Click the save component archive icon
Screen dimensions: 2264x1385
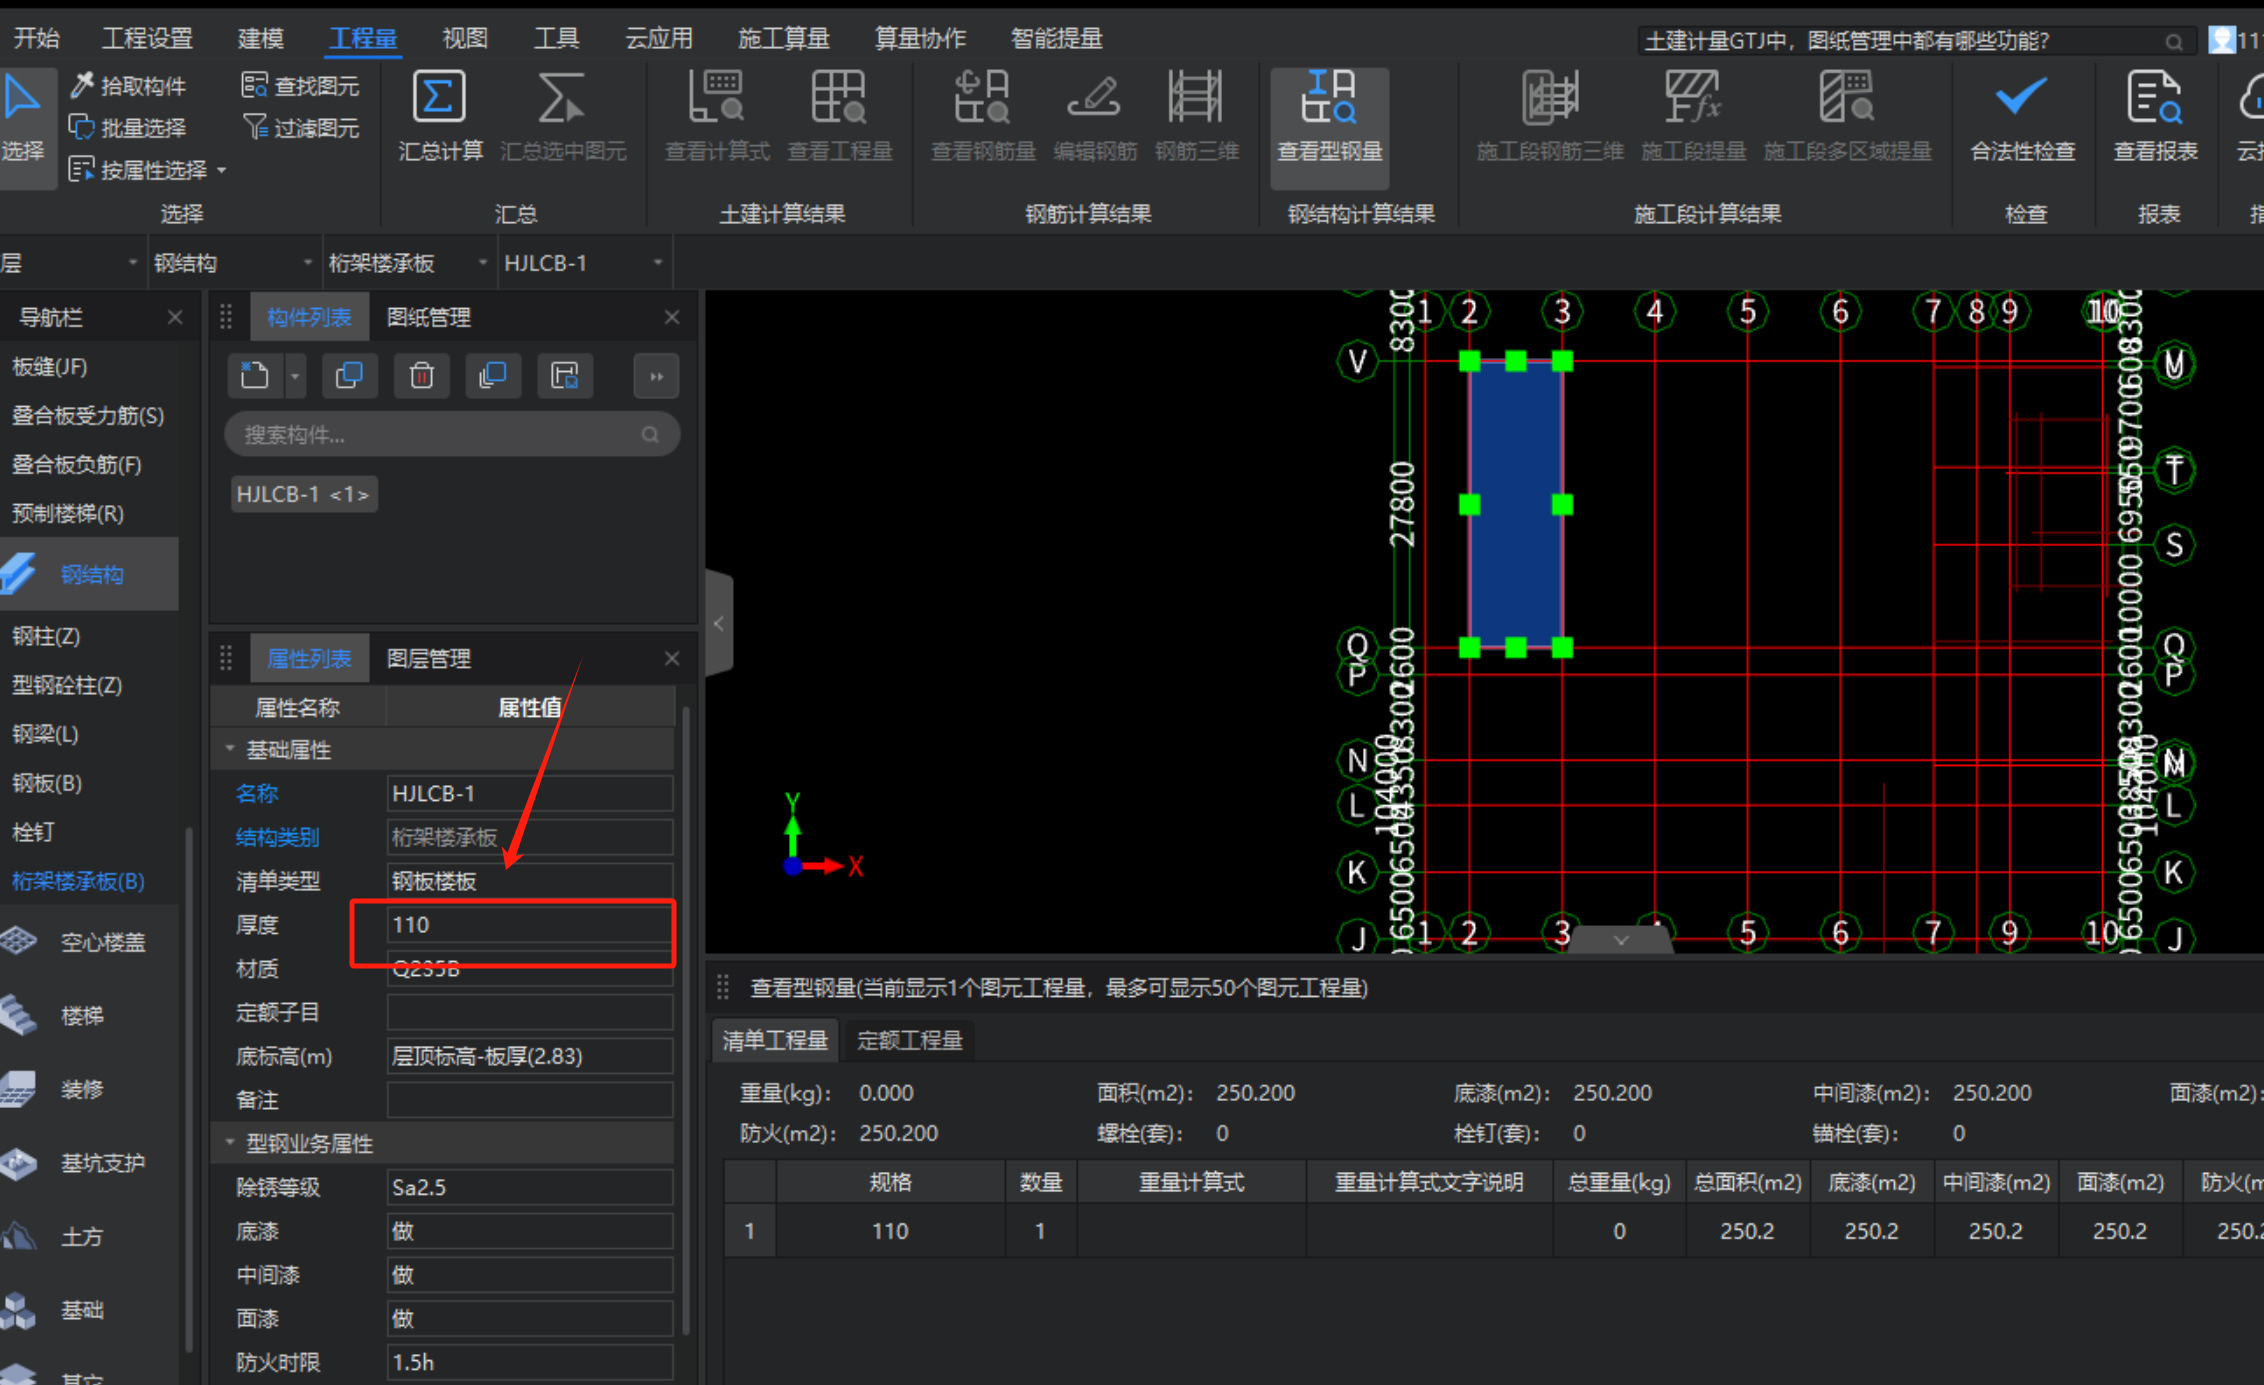[565, 376]
